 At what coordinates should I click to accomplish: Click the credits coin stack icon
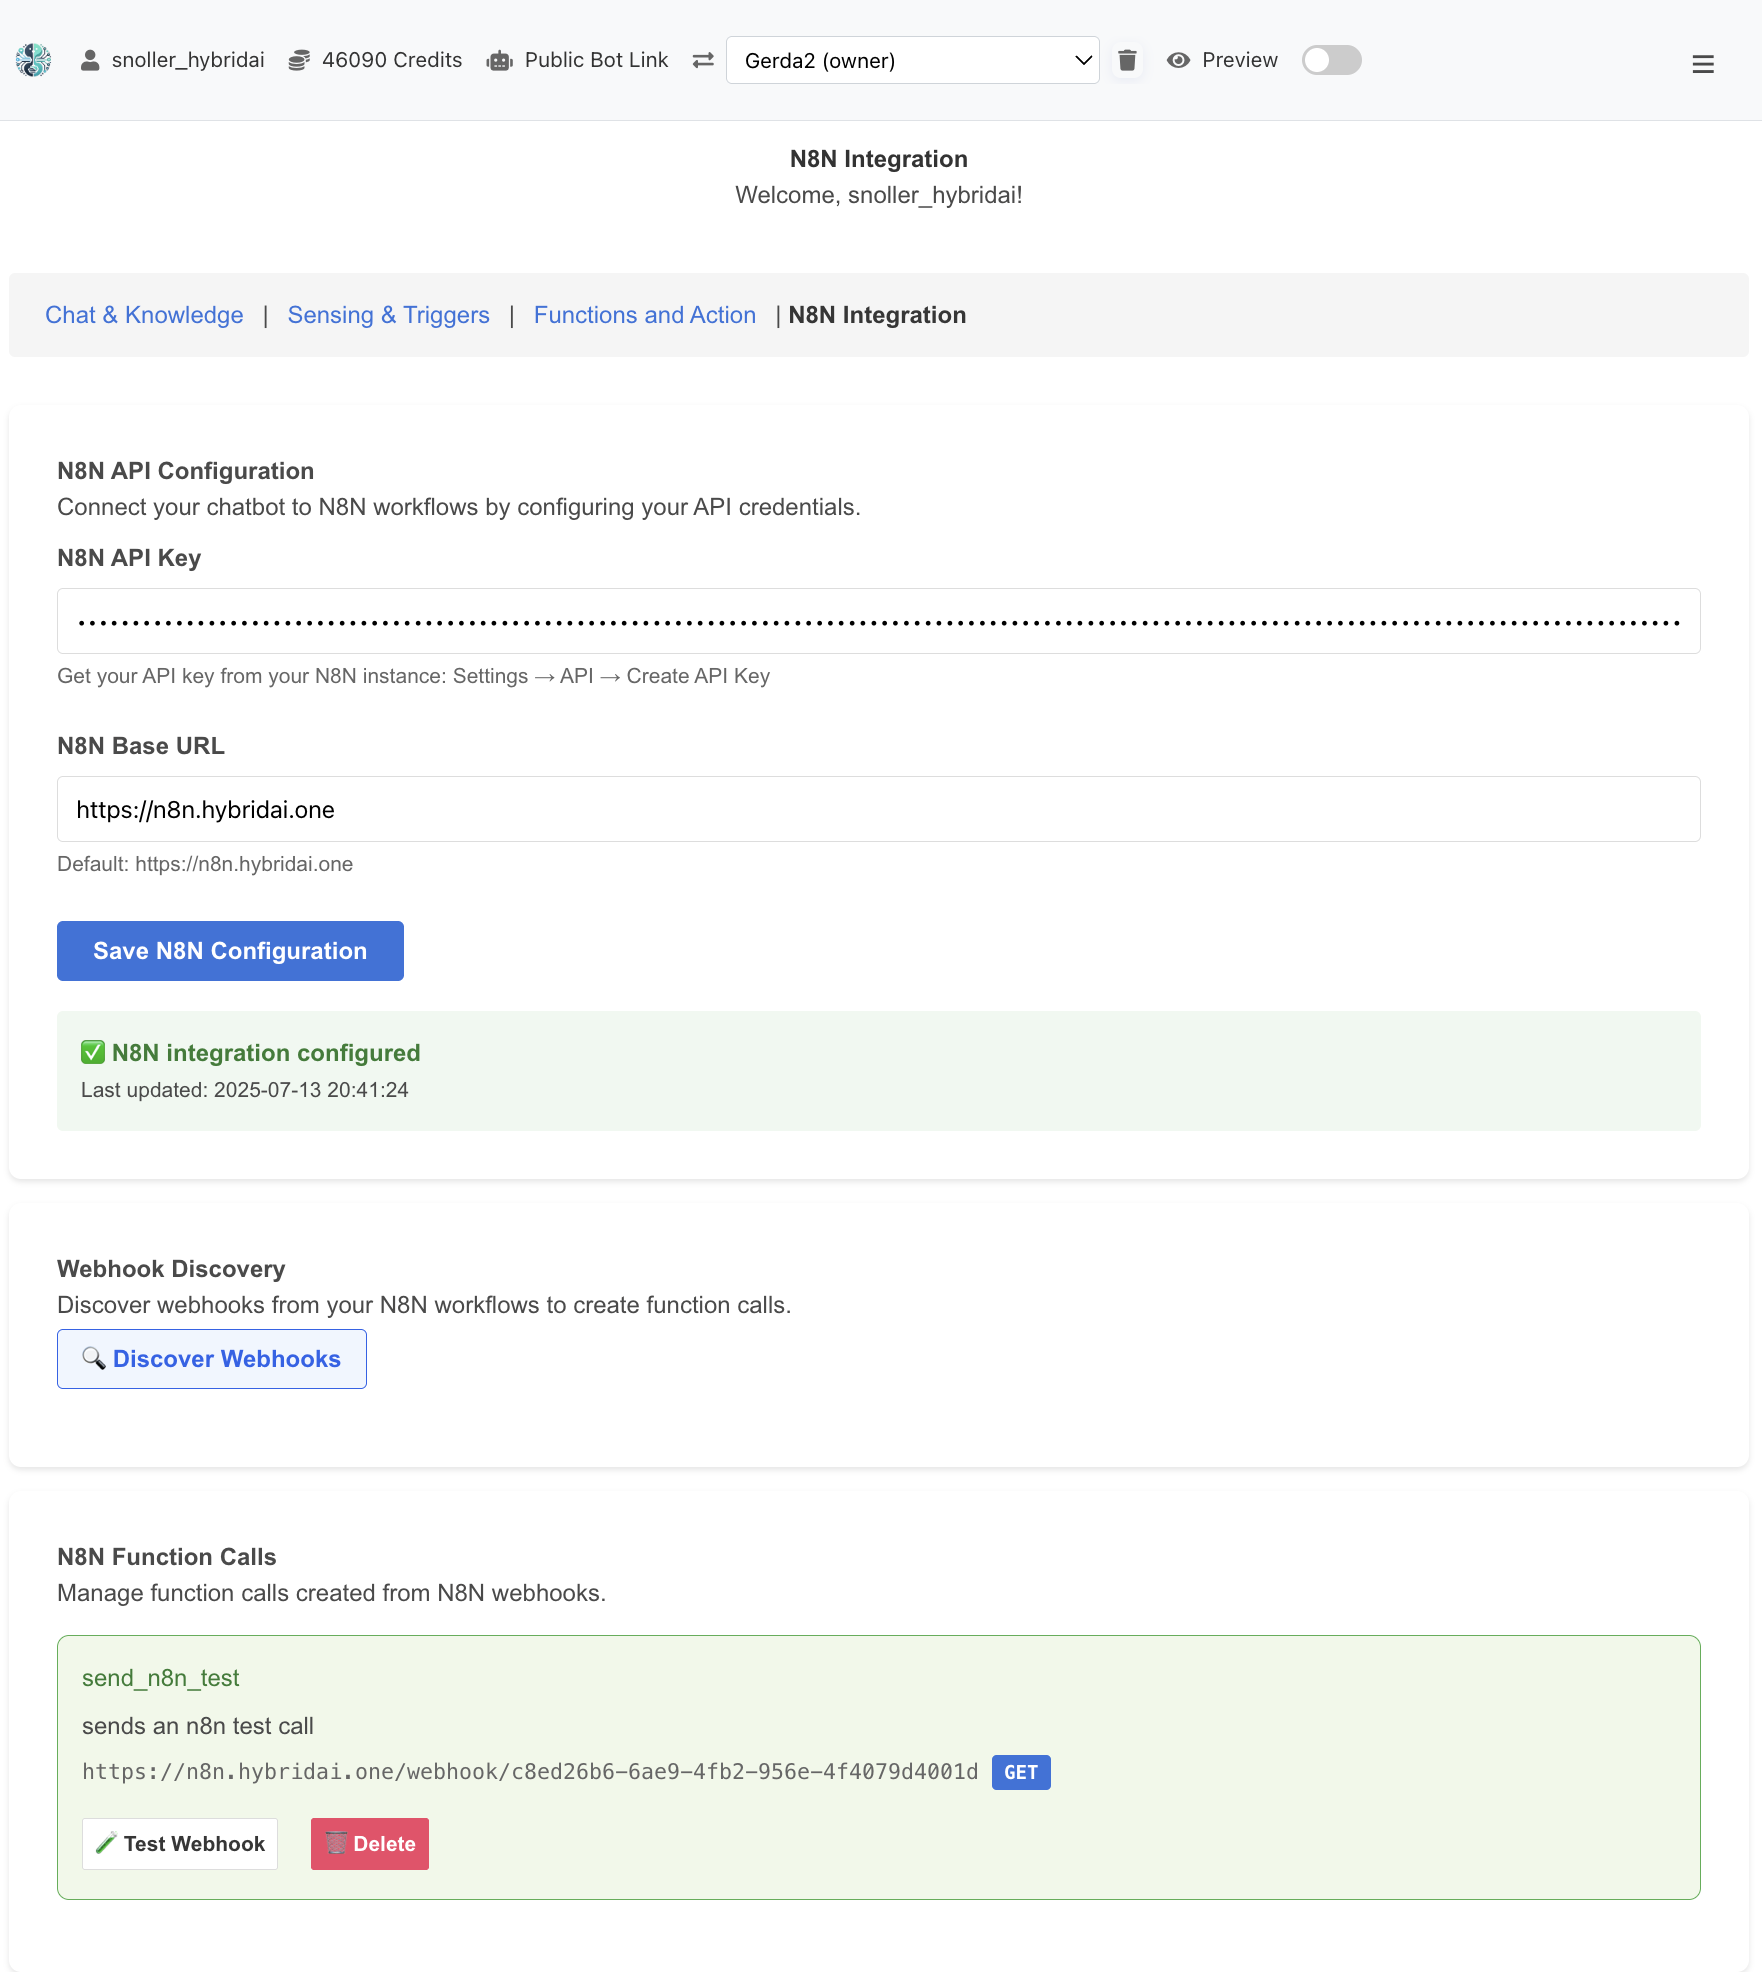point(298,59)
